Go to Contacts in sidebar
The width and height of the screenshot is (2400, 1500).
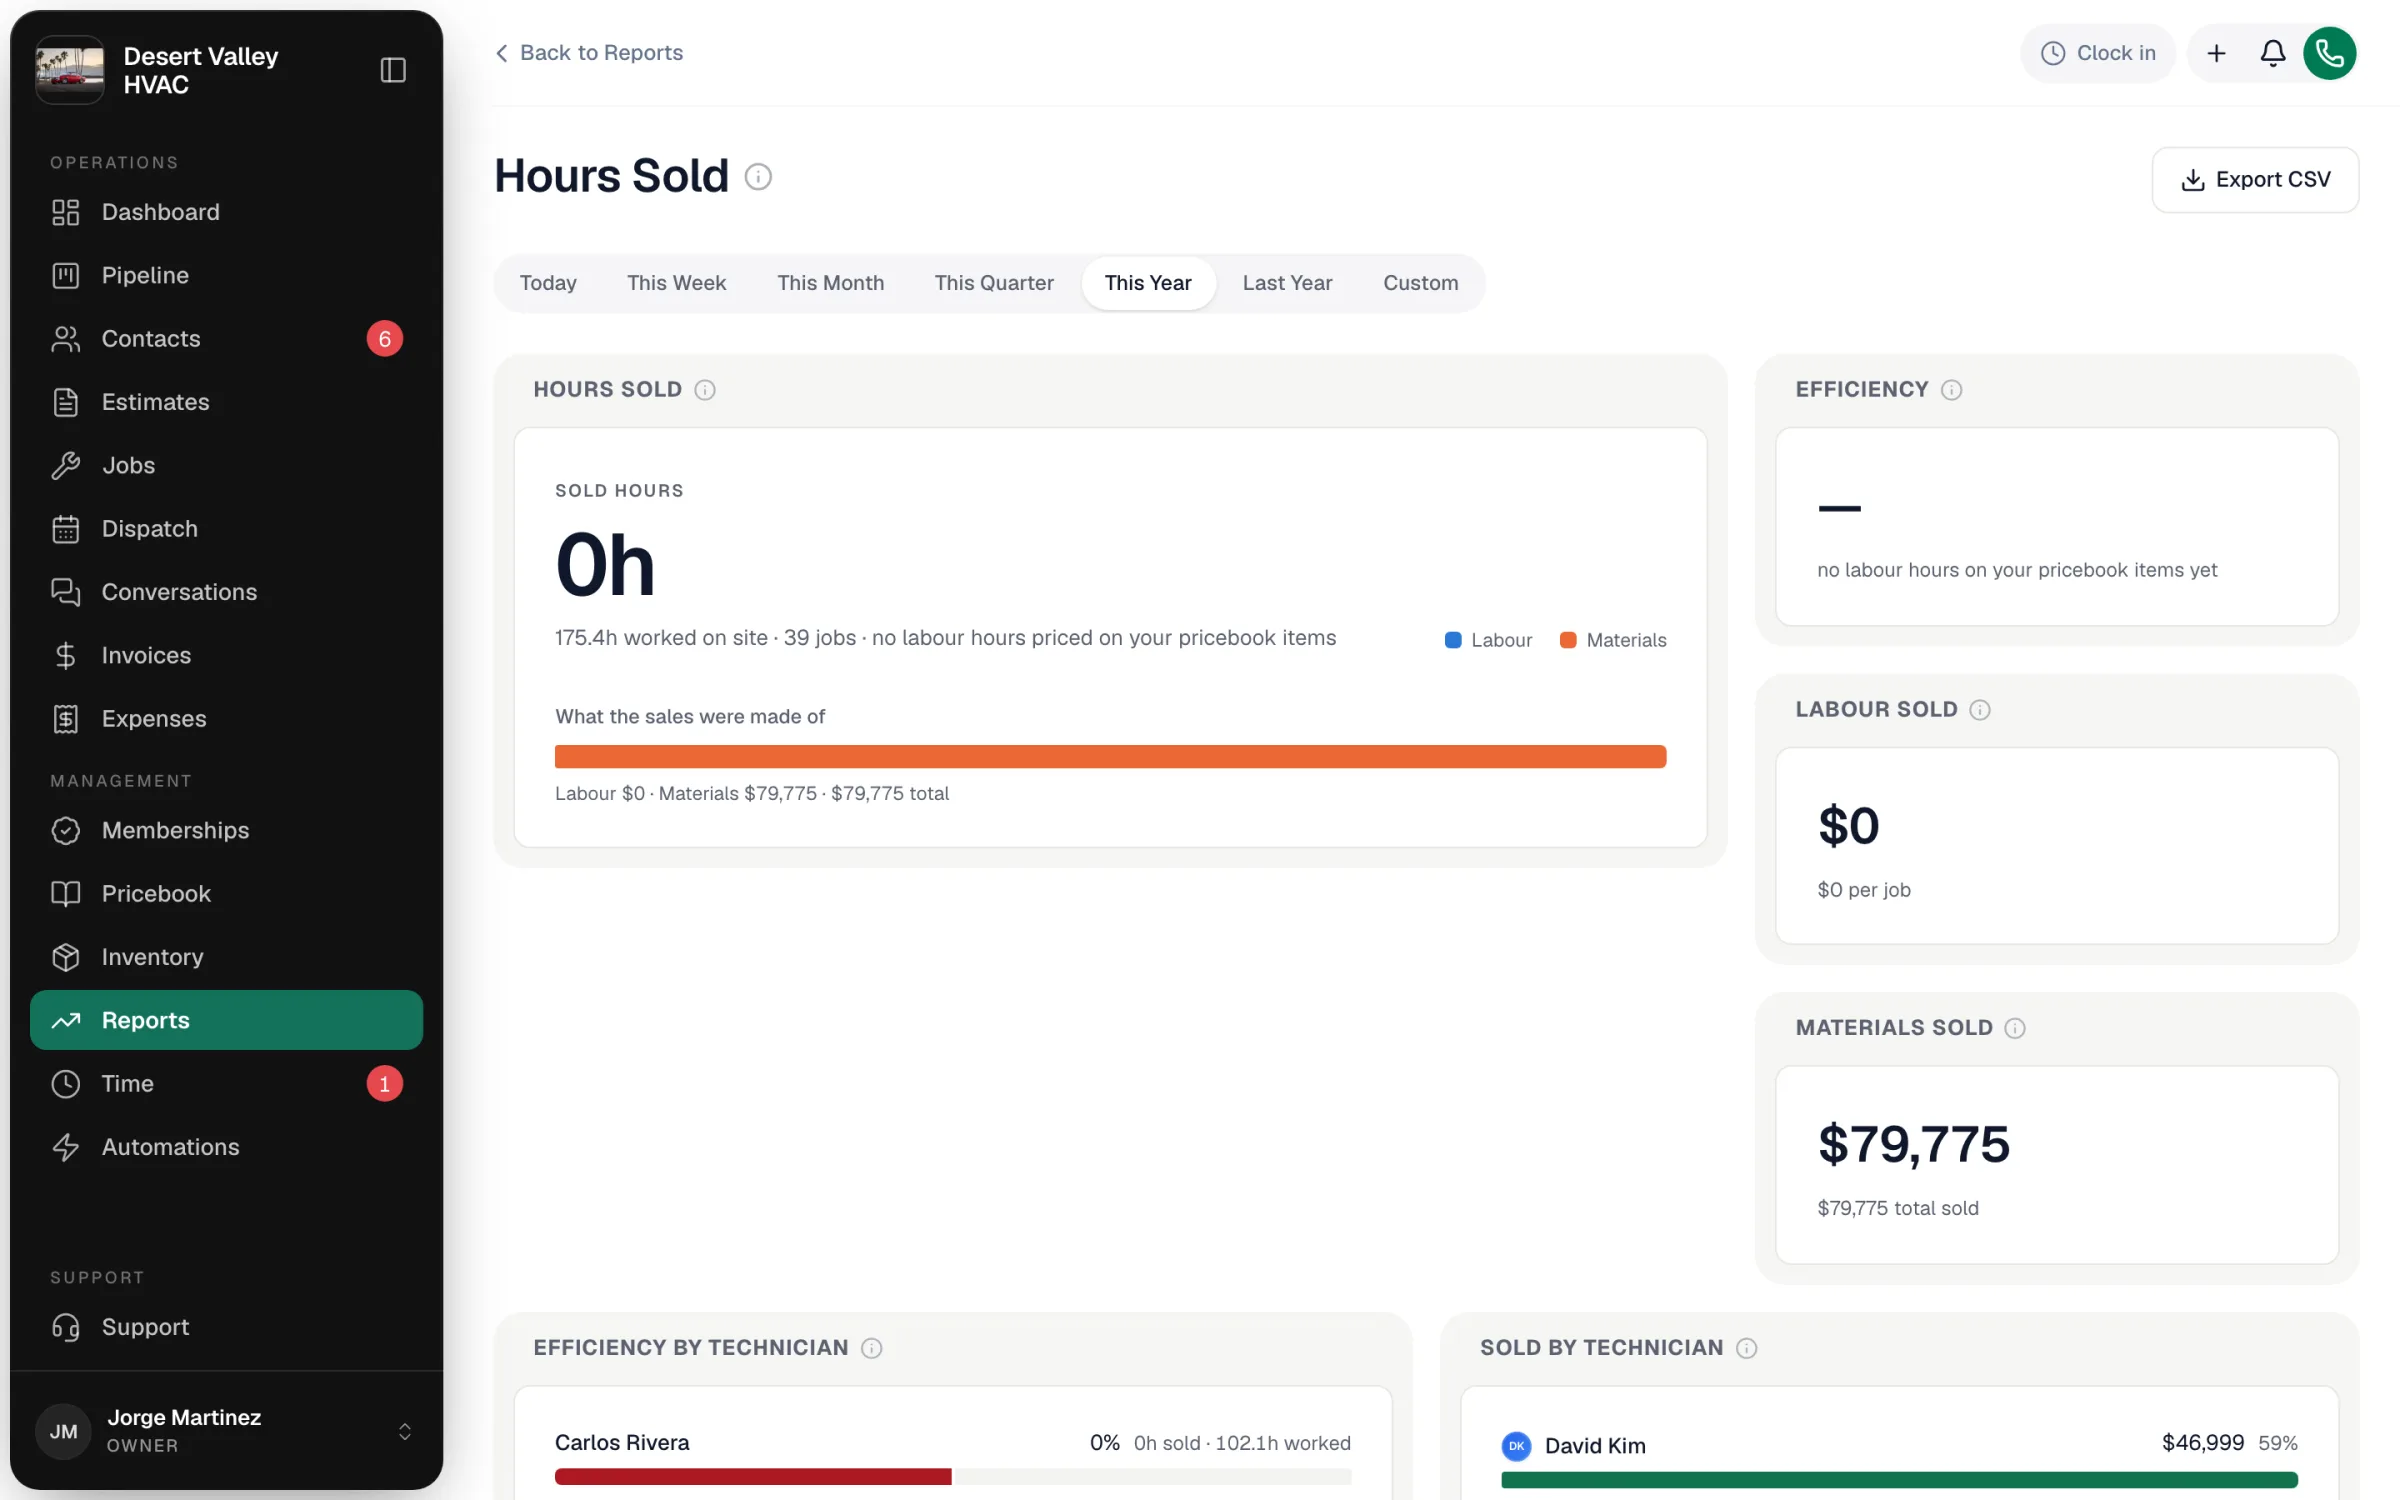pos(226,339)
